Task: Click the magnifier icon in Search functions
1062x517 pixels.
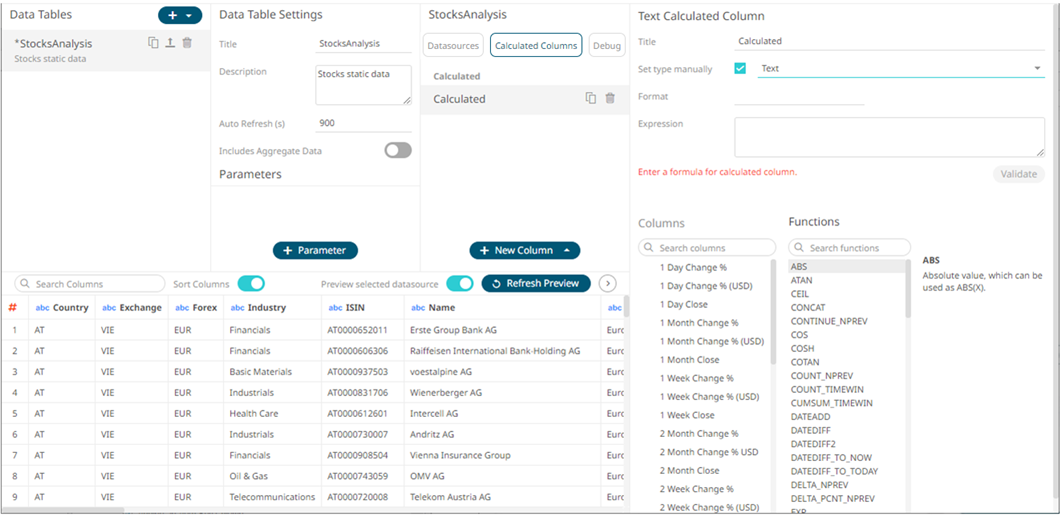Action: tap(800, 248)
